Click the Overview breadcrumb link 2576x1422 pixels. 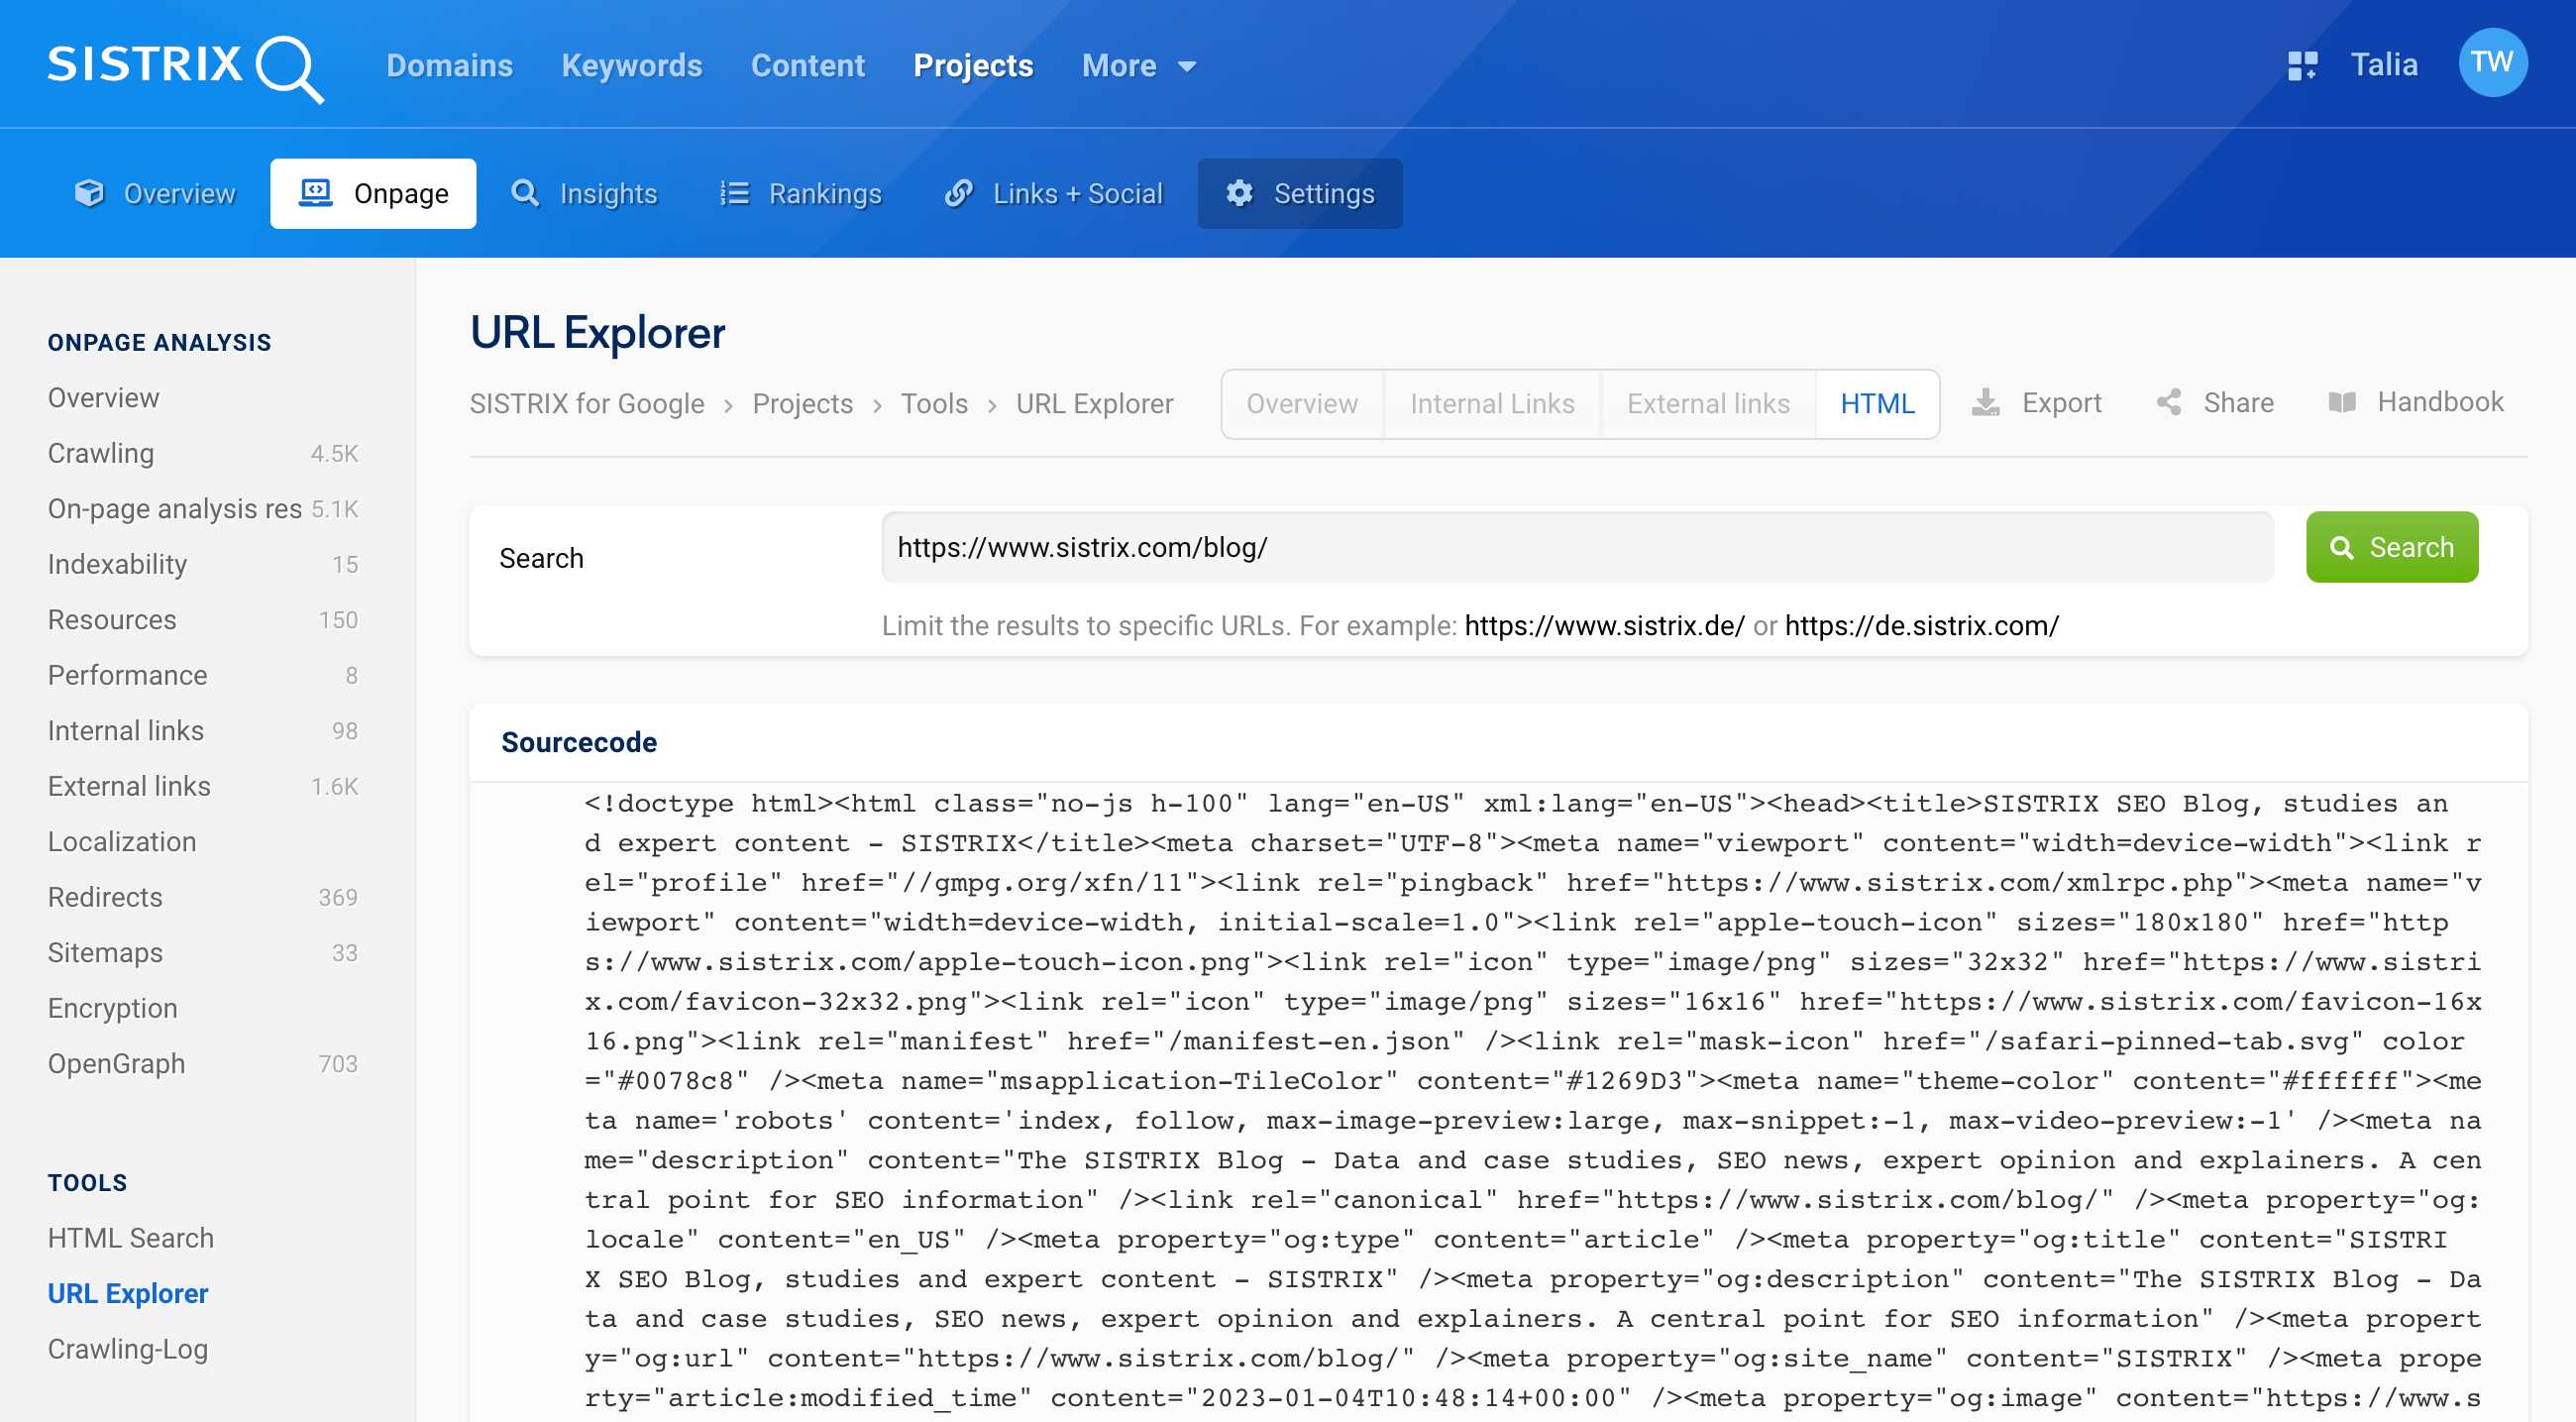[x=1302, y=402]
